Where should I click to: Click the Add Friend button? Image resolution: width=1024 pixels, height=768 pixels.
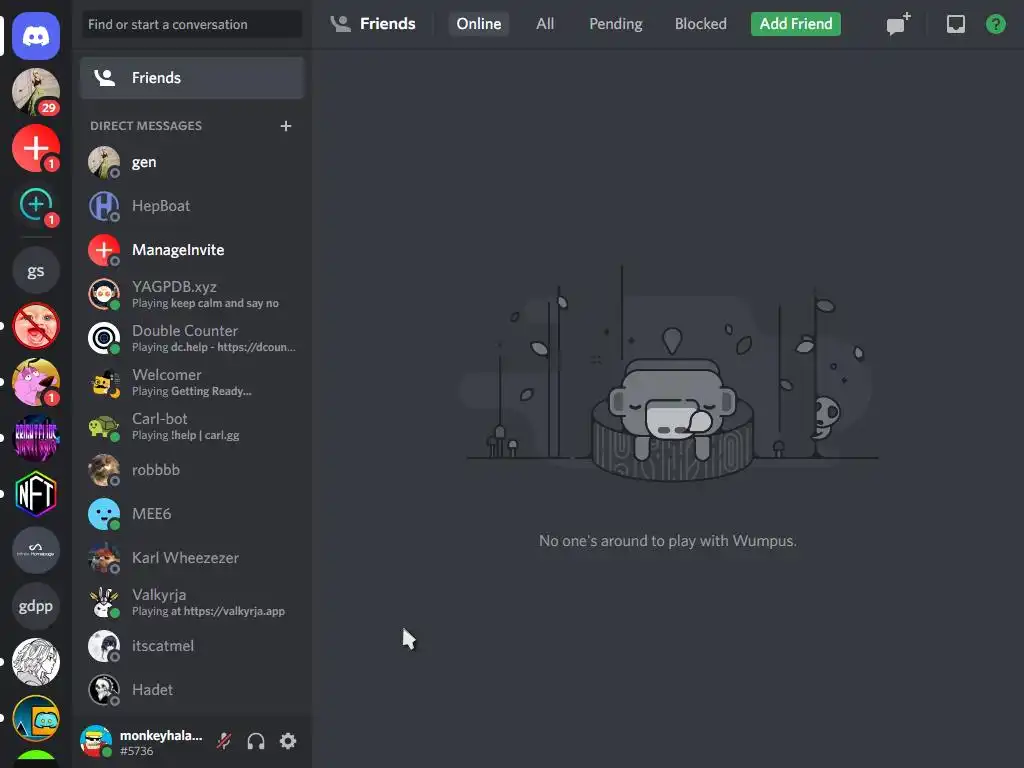pos(795,24)
